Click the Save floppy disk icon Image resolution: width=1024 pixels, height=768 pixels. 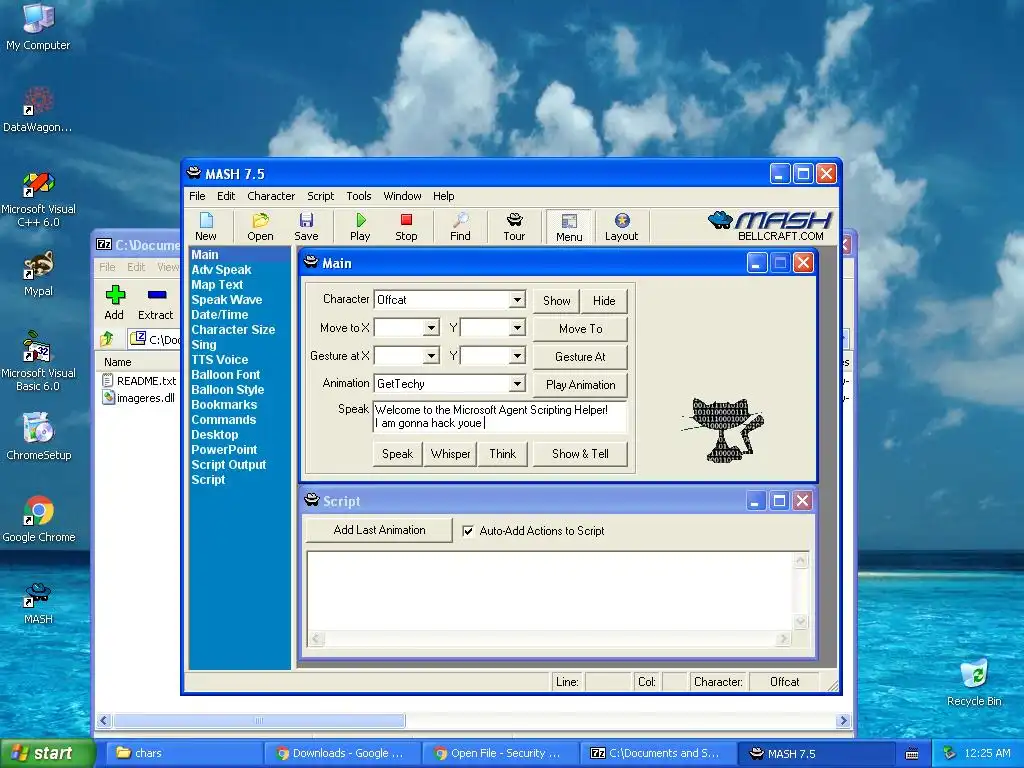306,227
